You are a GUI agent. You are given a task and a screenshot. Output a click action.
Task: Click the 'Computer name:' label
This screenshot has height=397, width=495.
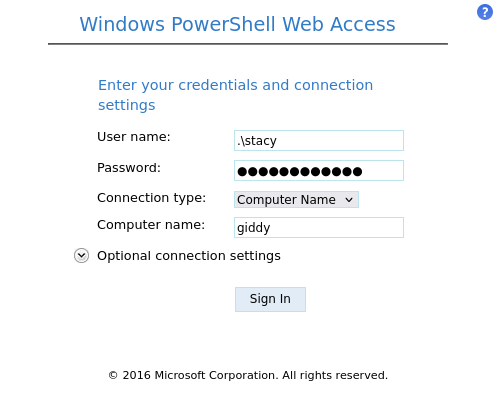[151, 225]
